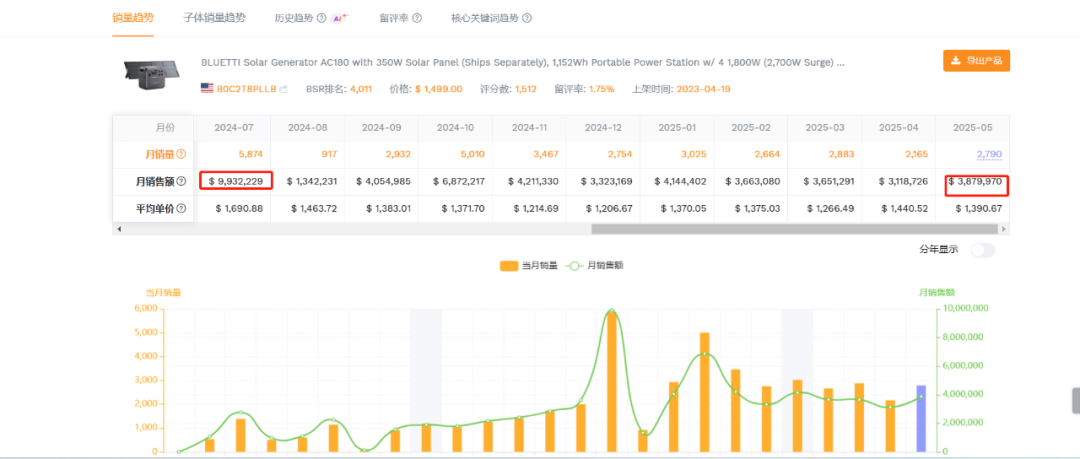Open the 历史趋势 tab
This screenshot has height=459, width=1080.
(x=294, y=18)
